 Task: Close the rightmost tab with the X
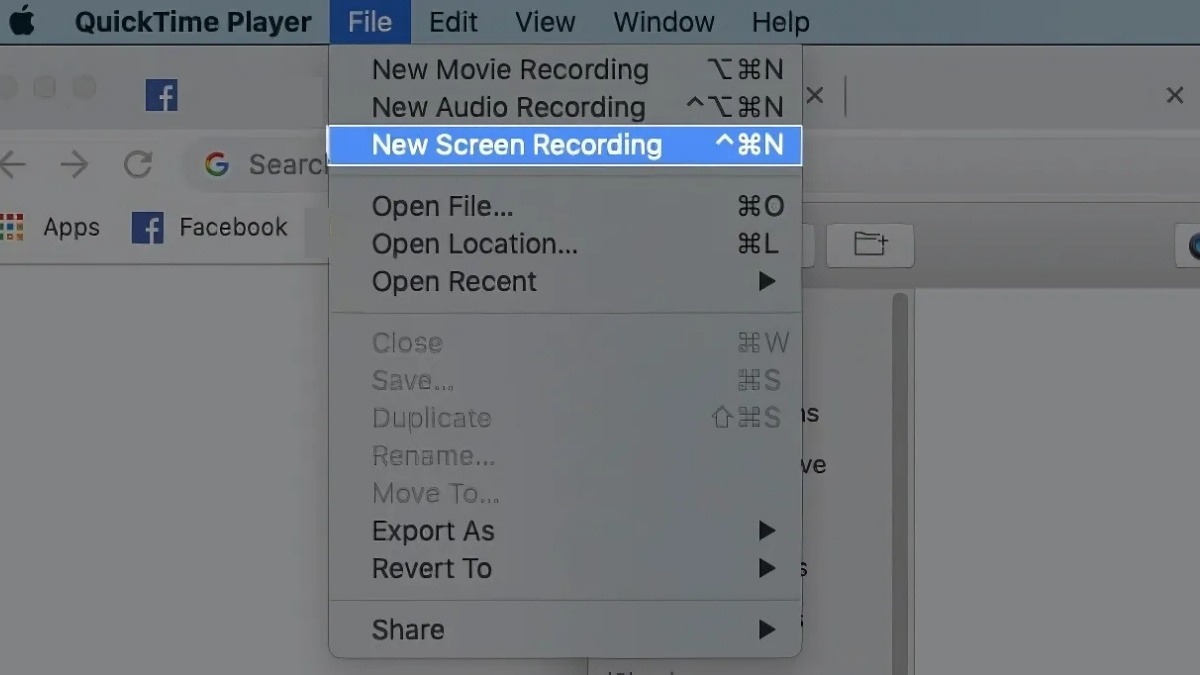(1175, 96)
